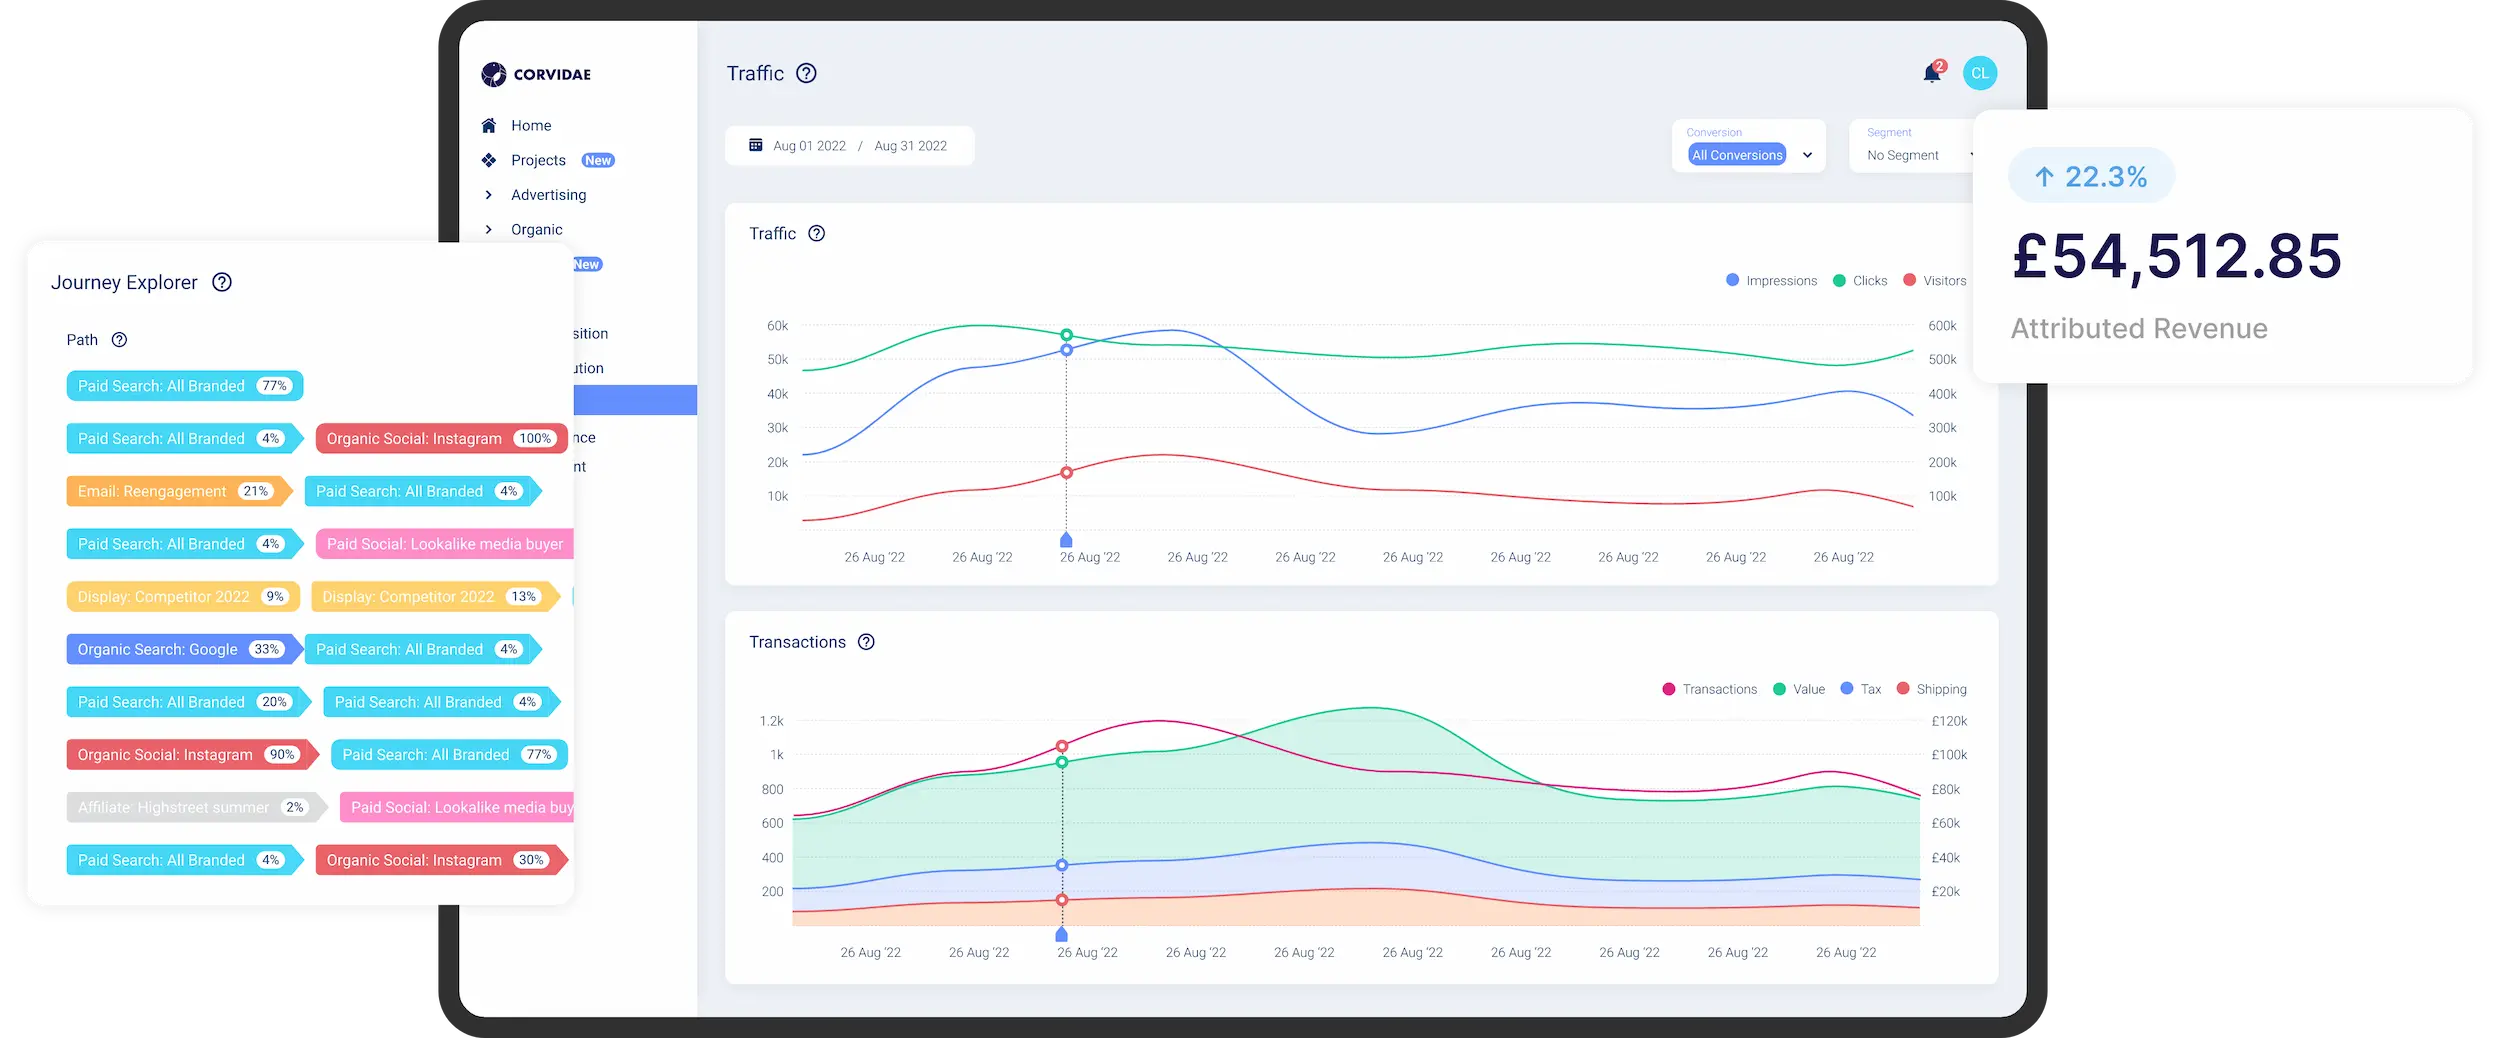
Task: Expand the Advertising sidebar chevron
Action: click(489, 195)
